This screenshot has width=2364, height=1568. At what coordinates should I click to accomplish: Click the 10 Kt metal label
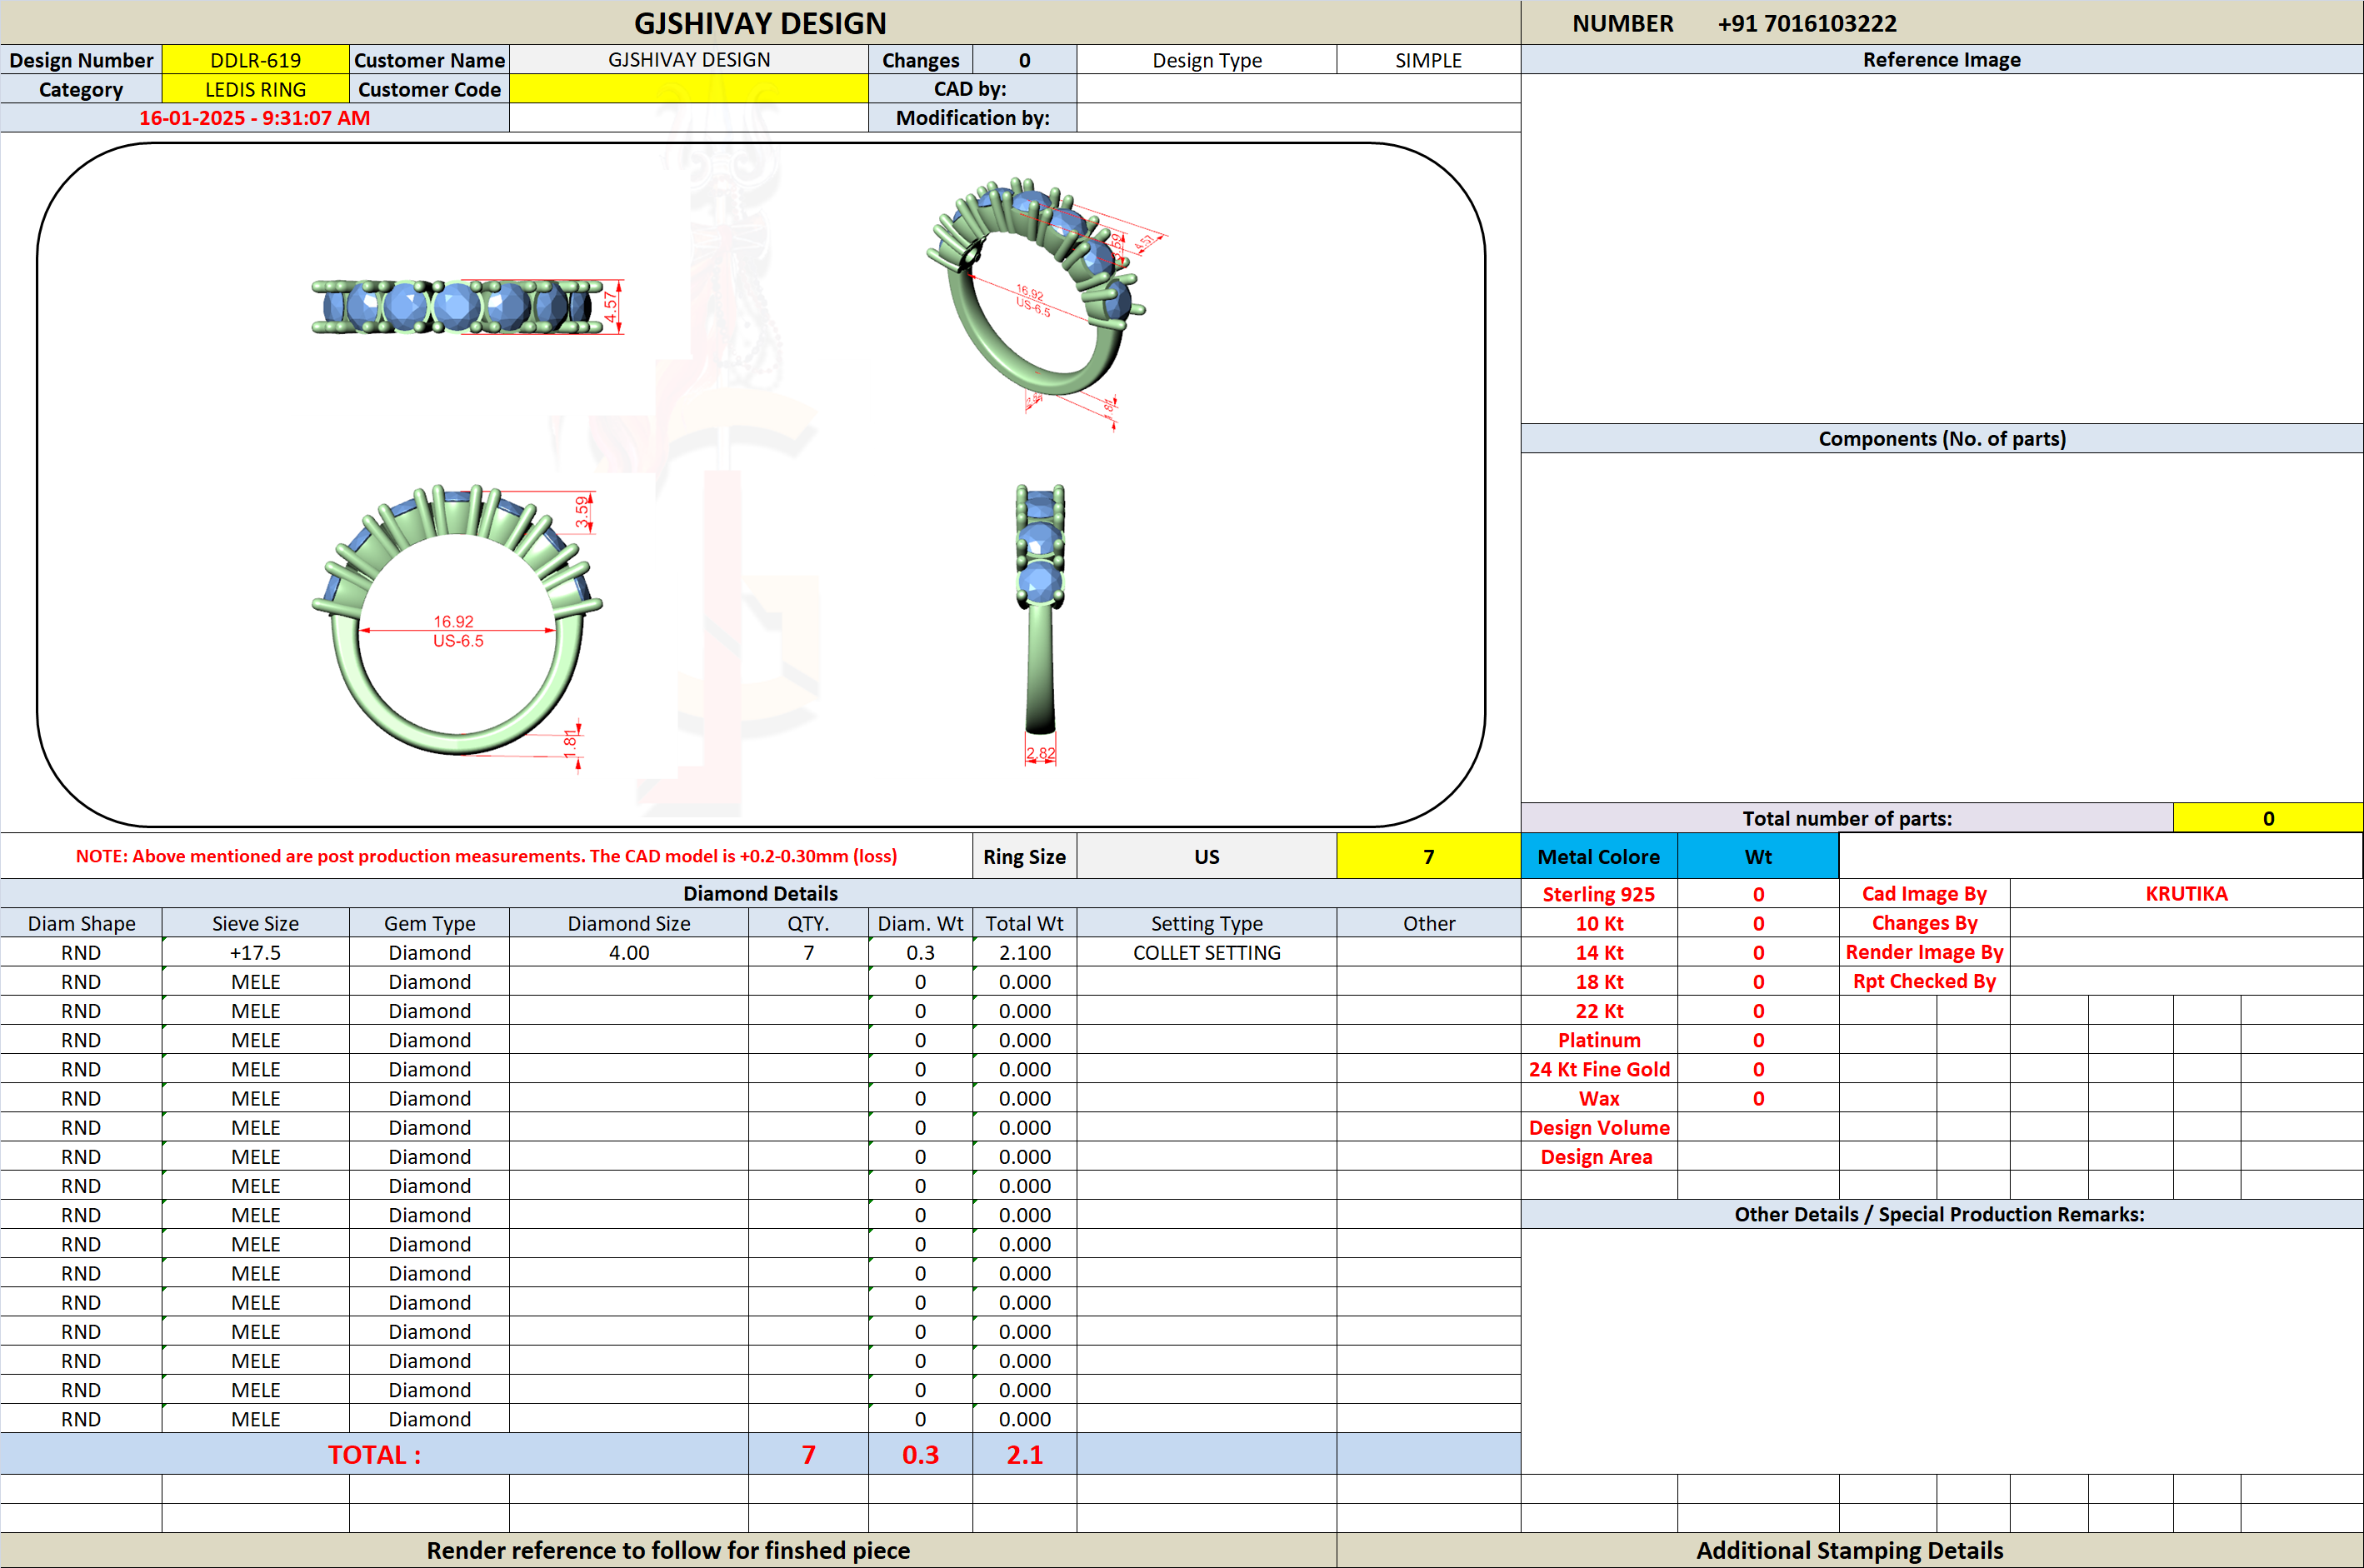(x=1598, y=923)
